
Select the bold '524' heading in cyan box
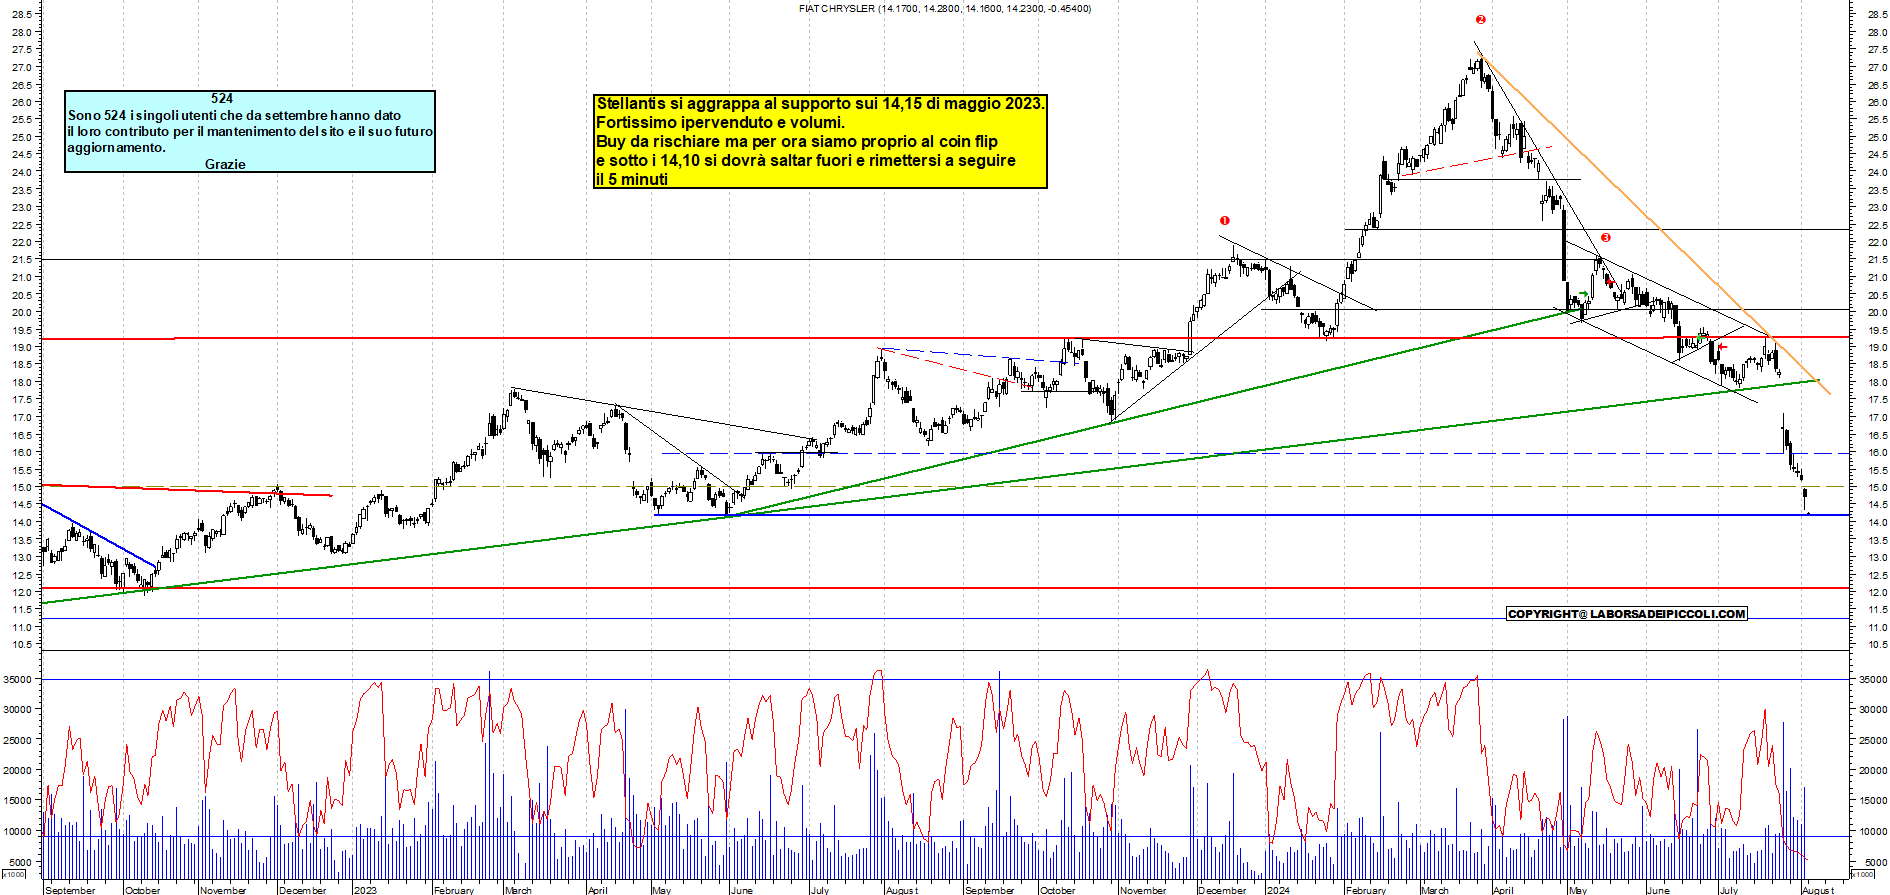(x=222, y=98)
